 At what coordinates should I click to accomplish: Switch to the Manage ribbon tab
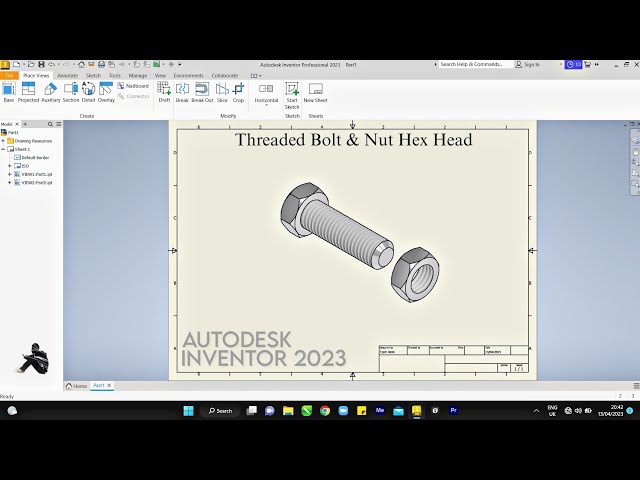click(138, 76)
